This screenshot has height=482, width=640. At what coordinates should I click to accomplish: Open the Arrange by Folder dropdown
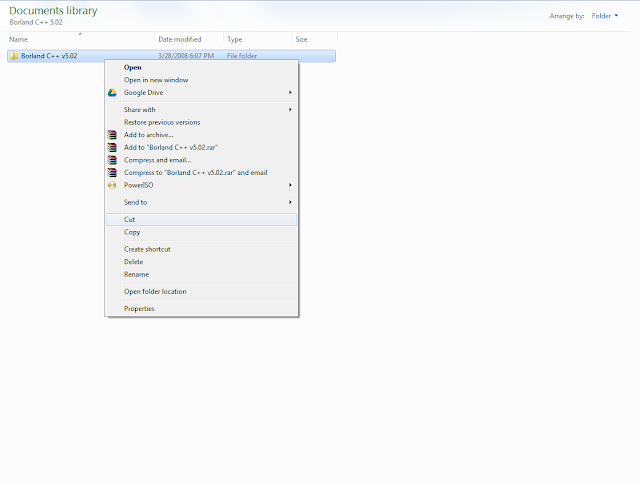tap(605, 16)
